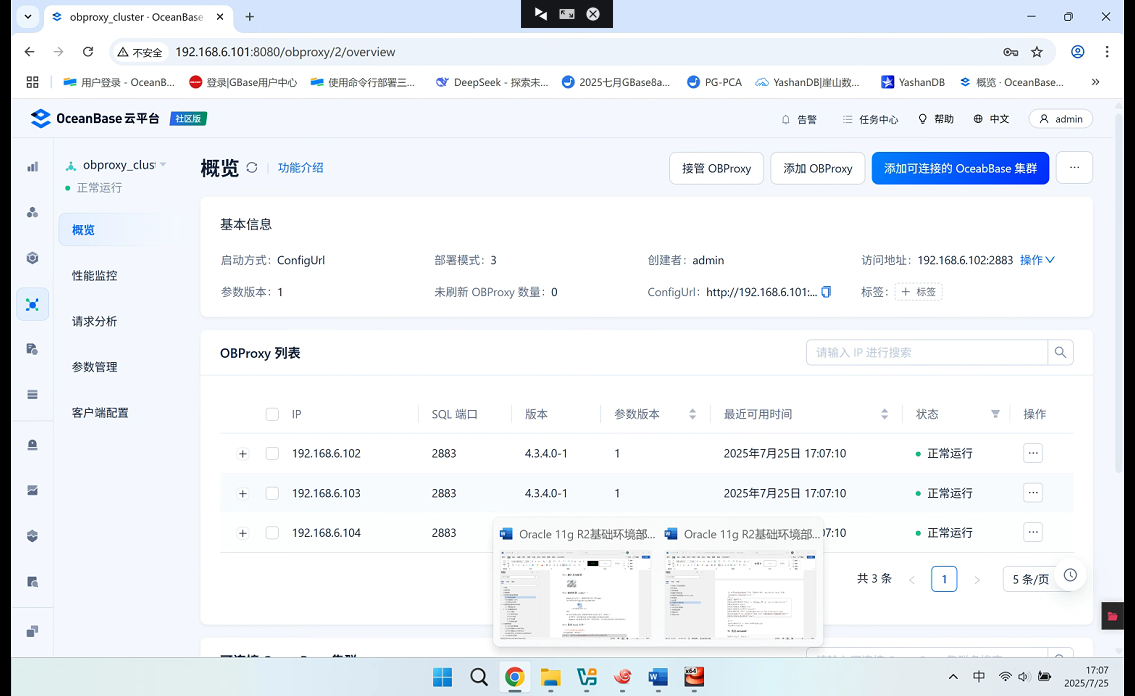Click 添加可连接的 OceanBase 集群 button
Image resolution: width=1135 pixels, height=696 pixels.
point(960,169)
